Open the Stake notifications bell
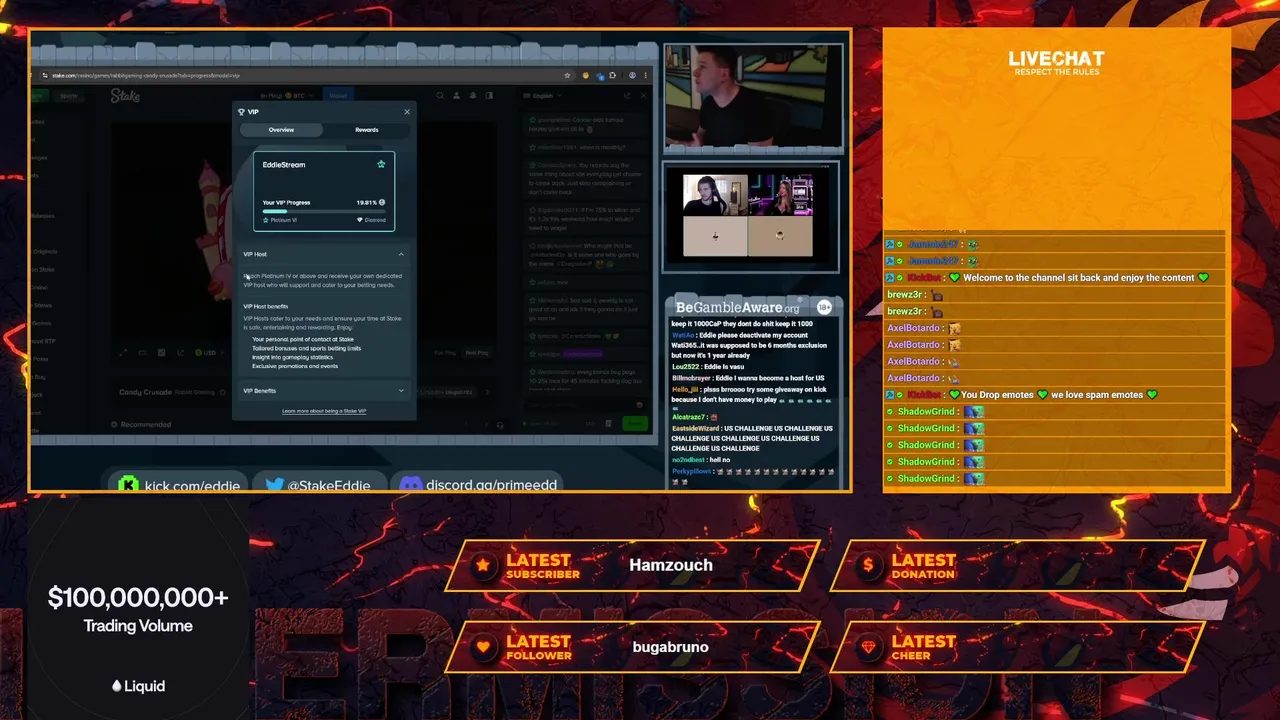Screen dimensions: 1280x720 pos(473,96)
